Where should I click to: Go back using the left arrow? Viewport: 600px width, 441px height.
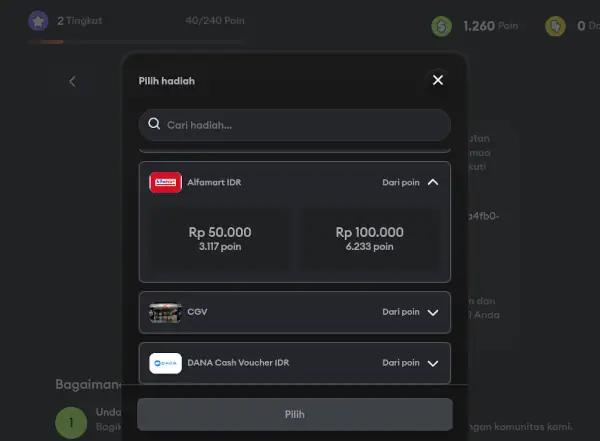[72, 81]
